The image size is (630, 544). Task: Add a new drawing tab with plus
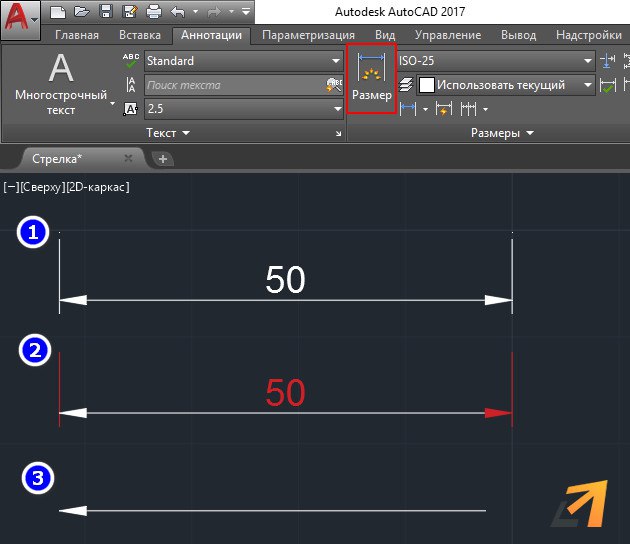(x=163, y=159)
